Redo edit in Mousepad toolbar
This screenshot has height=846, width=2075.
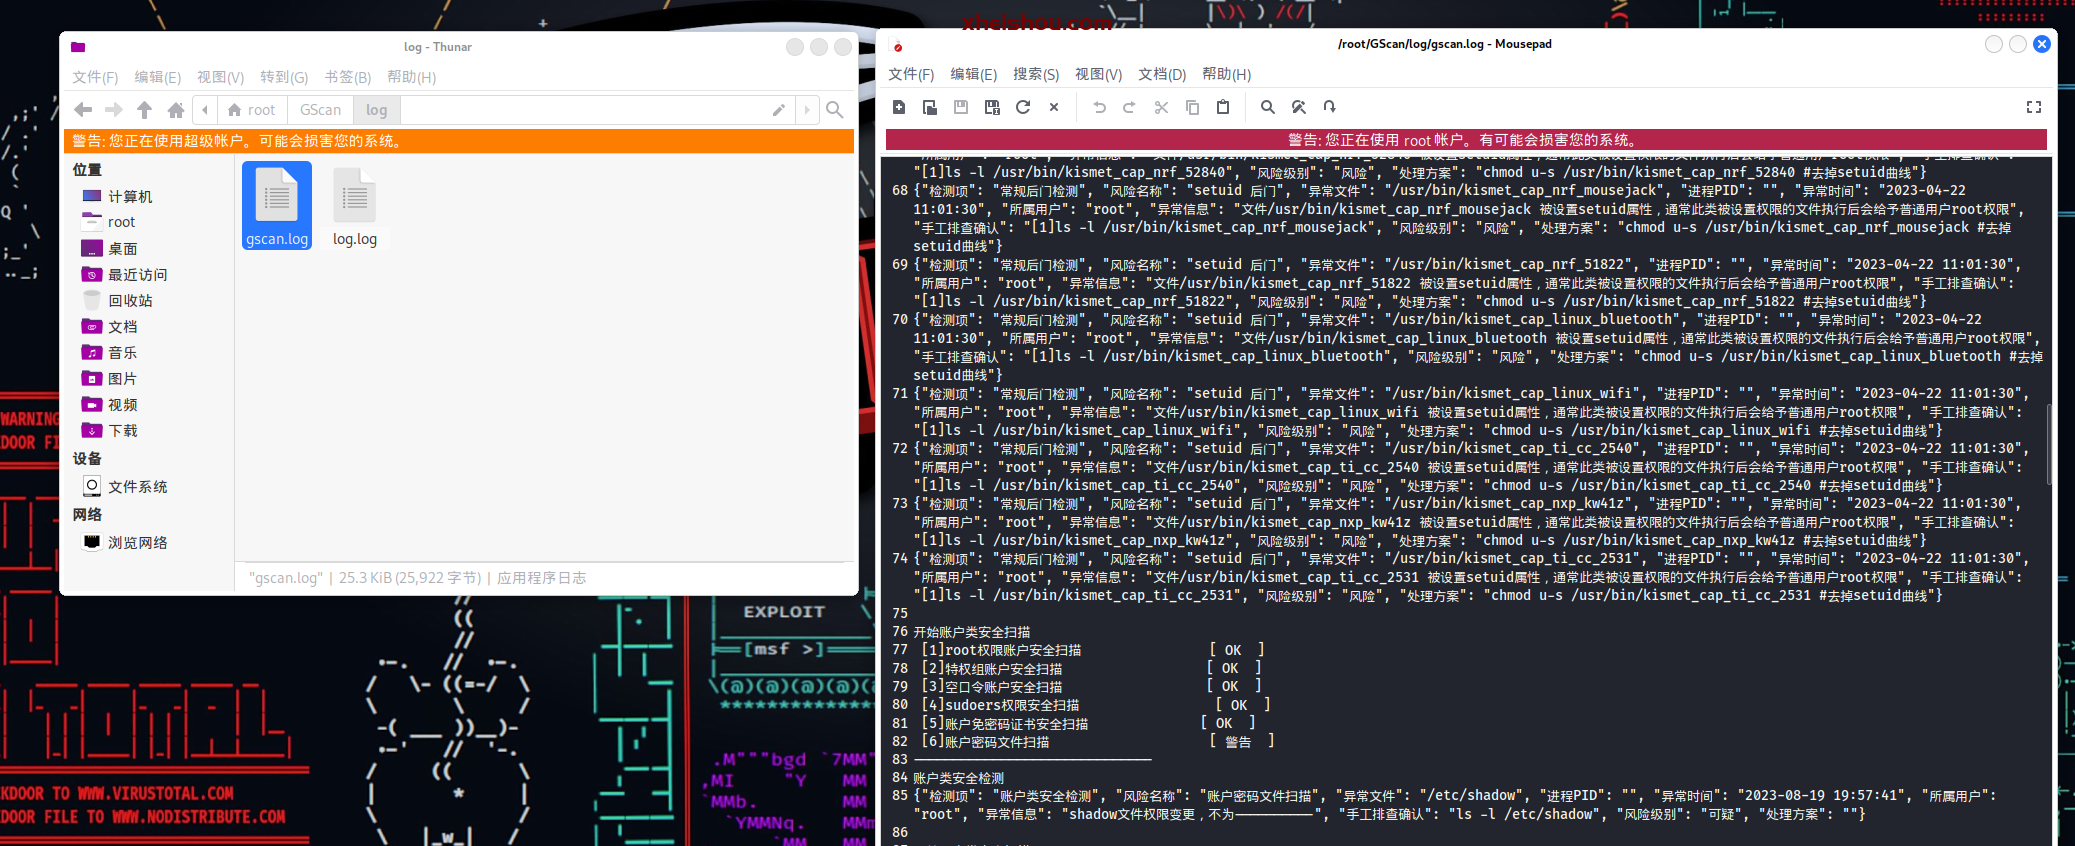(1129, 107)
